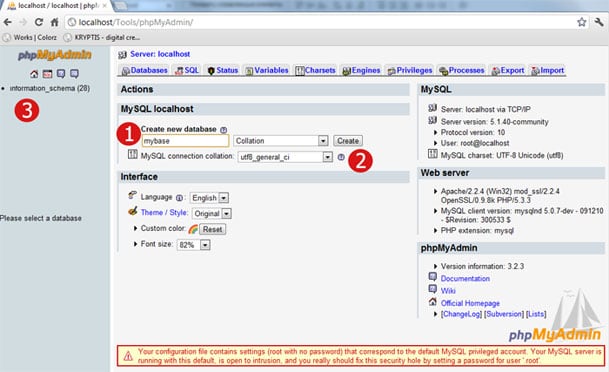The height and width of the screenshot is (372, 609).
Task: Open the Documentation link
Action: [x=465, y=279]
